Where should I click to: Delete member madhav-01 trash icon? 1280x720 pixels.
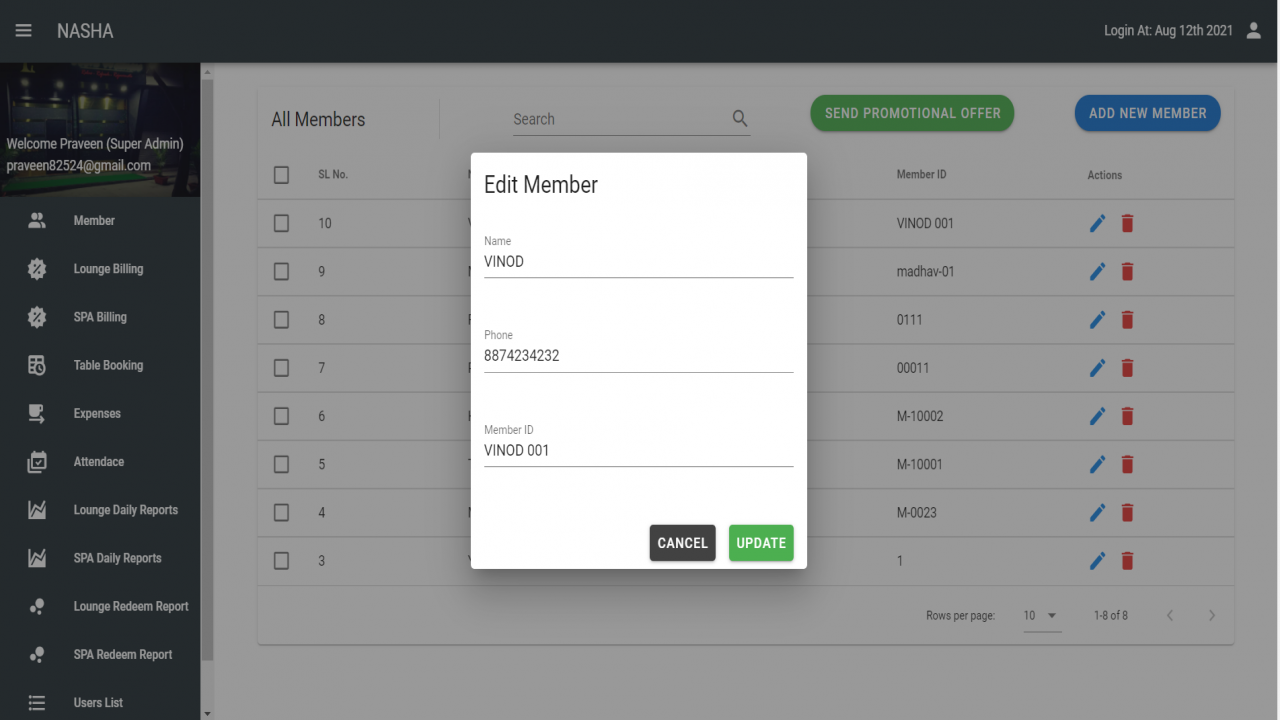[x=1127, y=271]
